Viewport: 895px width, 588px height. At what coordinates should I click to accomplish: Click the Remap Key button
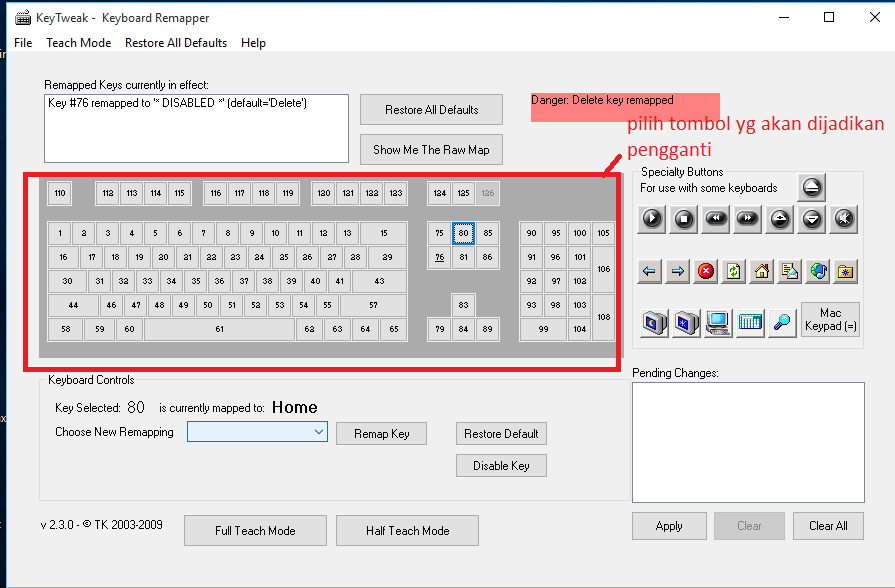click(x=381, y=434)
